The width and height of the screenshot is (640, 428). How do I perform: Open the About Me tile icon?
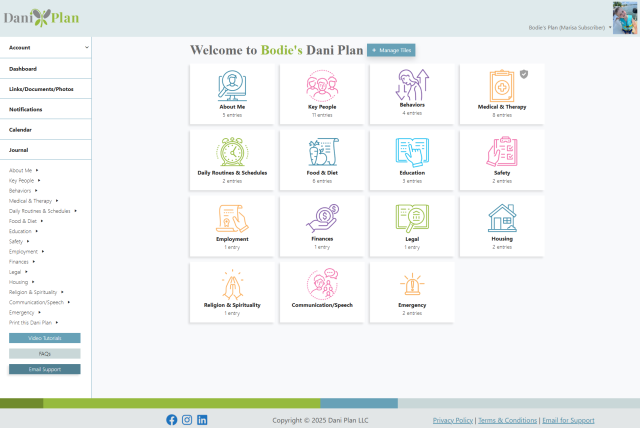click(233, 85)
